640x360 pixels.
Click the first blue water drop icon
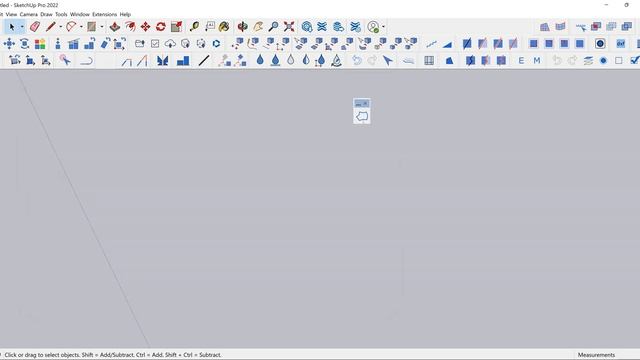pyautogui.click(x=260, y=60)
